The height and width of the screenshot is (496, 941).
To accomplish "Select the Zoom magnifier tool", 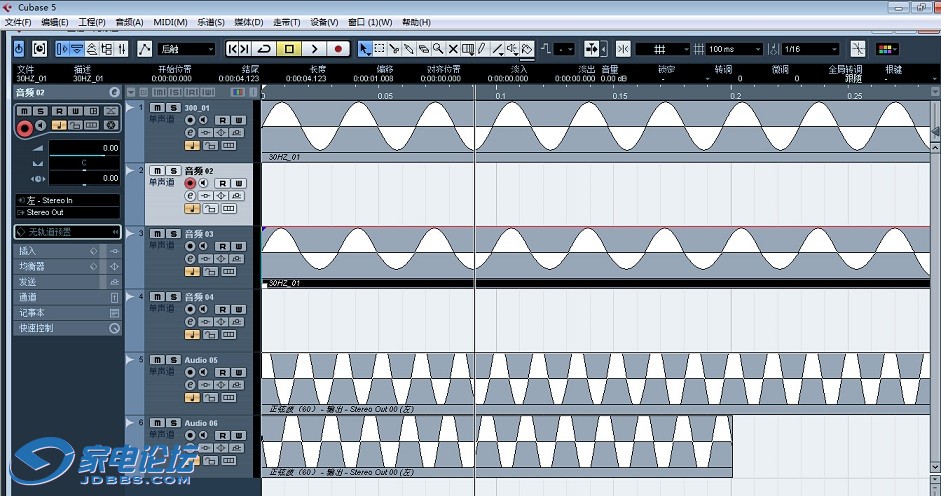I will 438,49.
